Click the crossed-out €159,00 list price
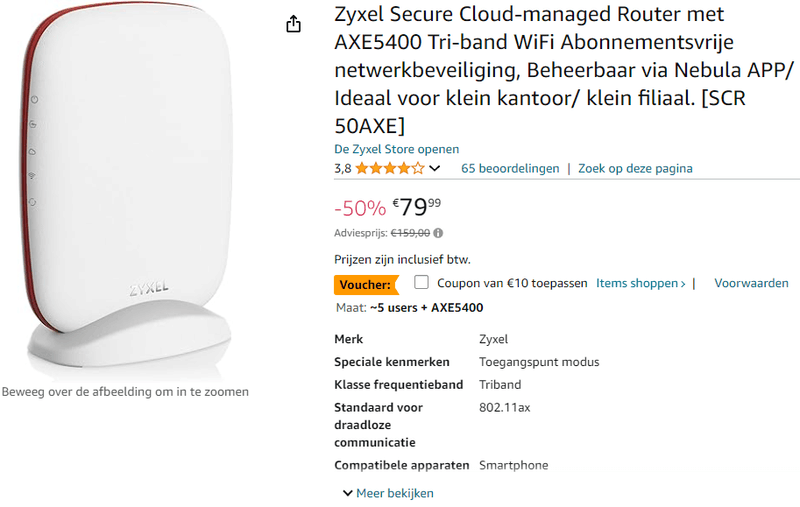The image size is (800, 507). pyautogui.click(x=410, y=233)
